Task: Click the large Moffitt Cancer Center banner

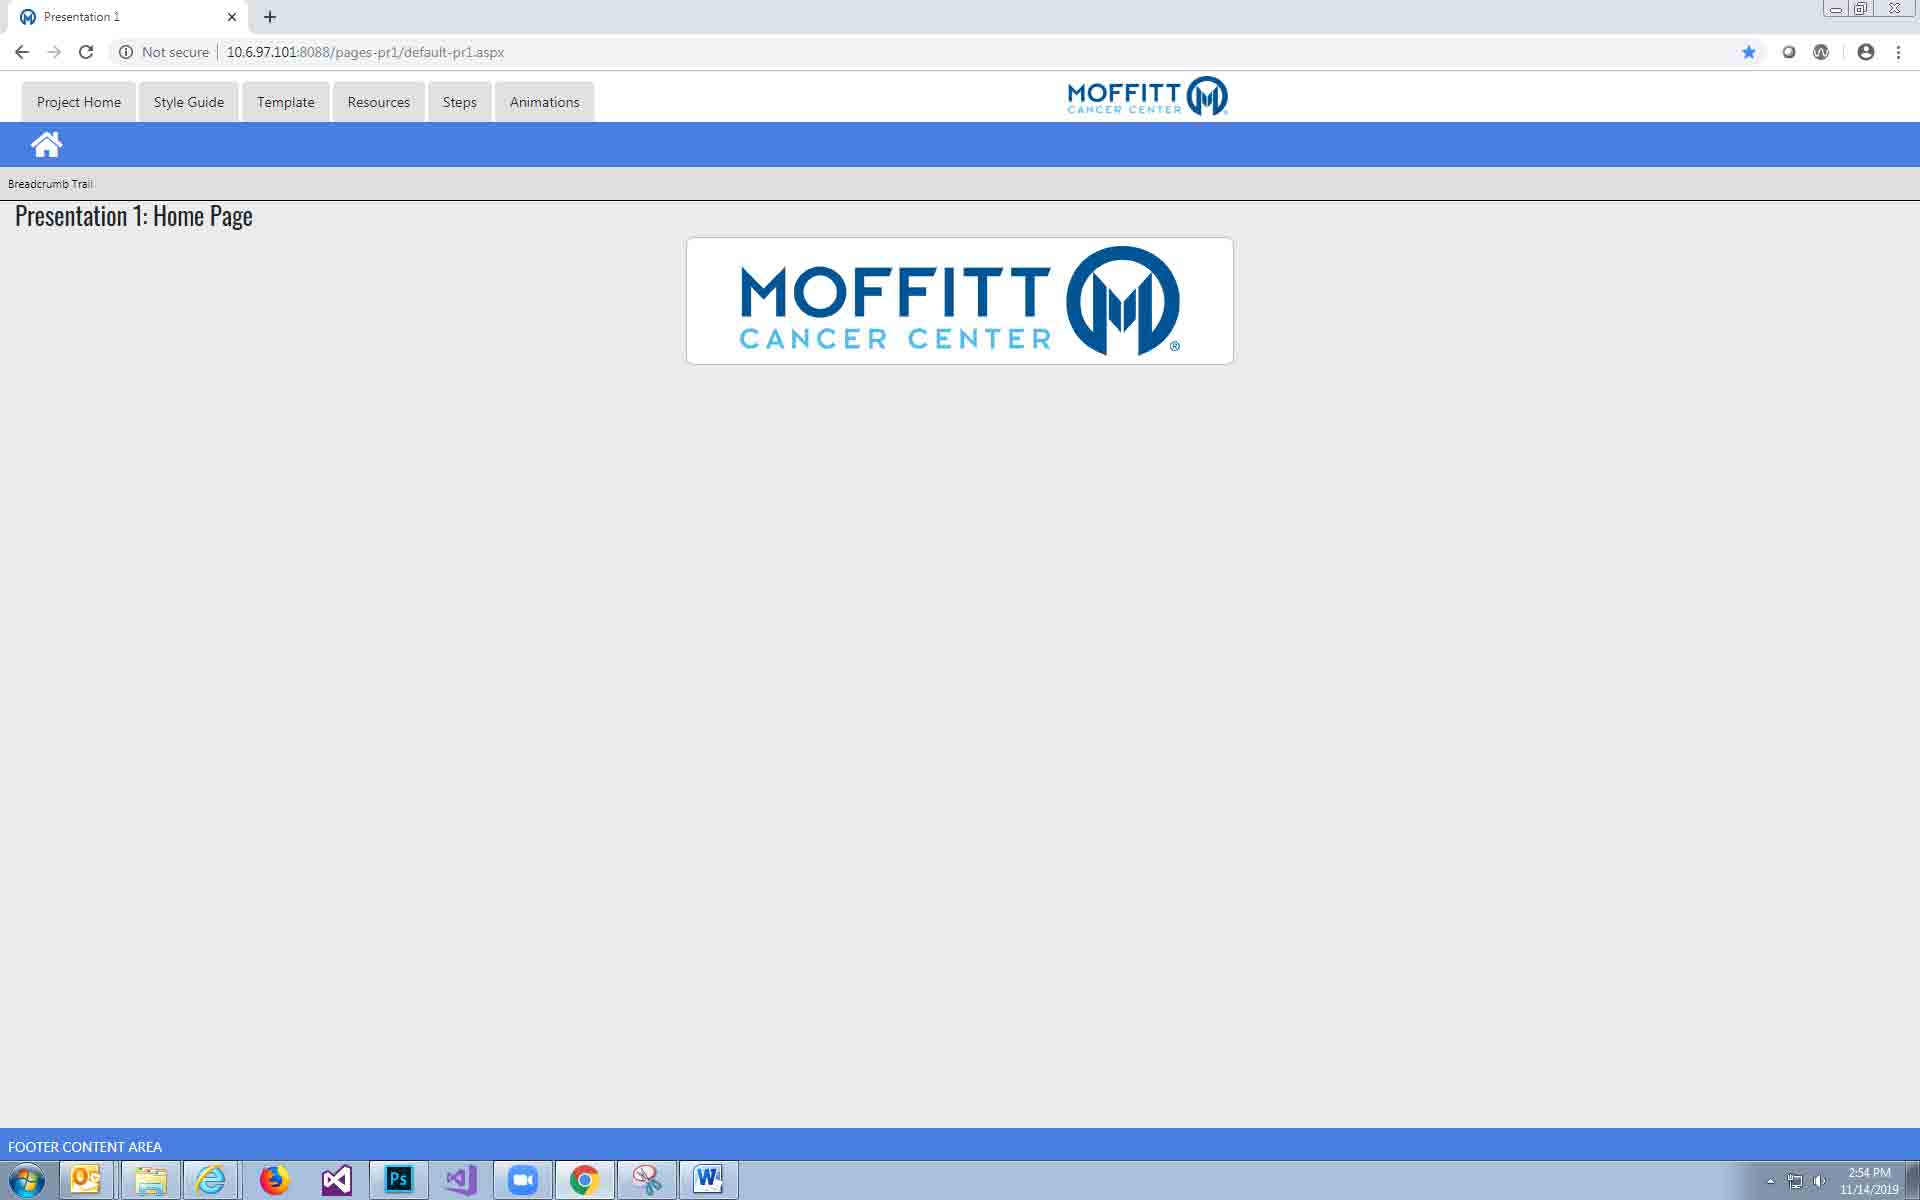Action: [x=959, y=301]
